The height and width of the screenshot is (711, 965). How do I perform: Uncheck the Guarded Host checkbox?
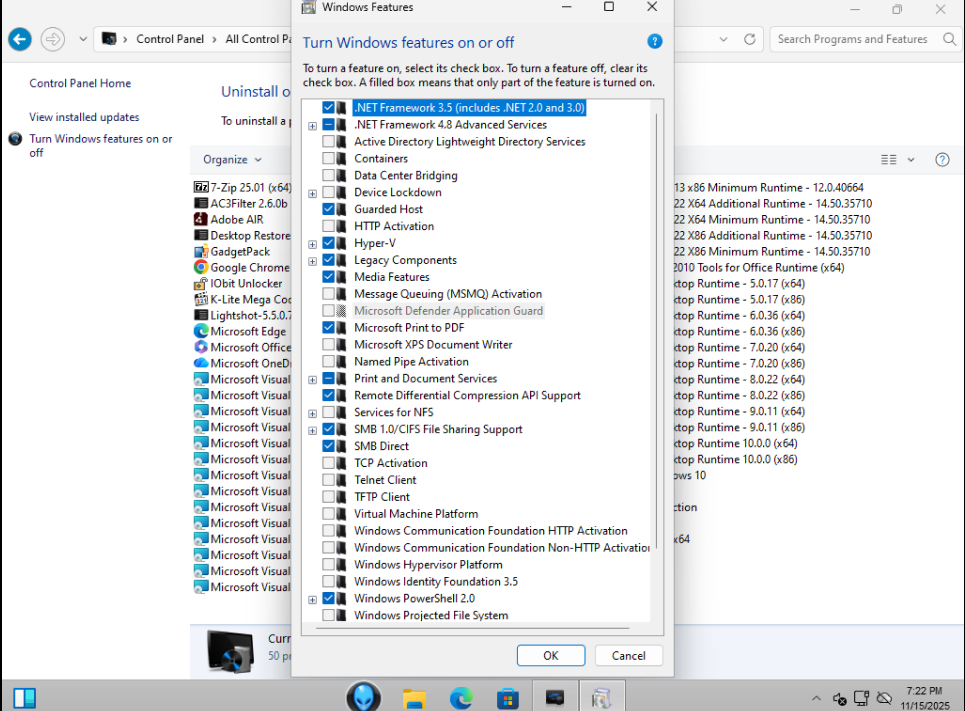pyautogui.click(x=328, y=209)
